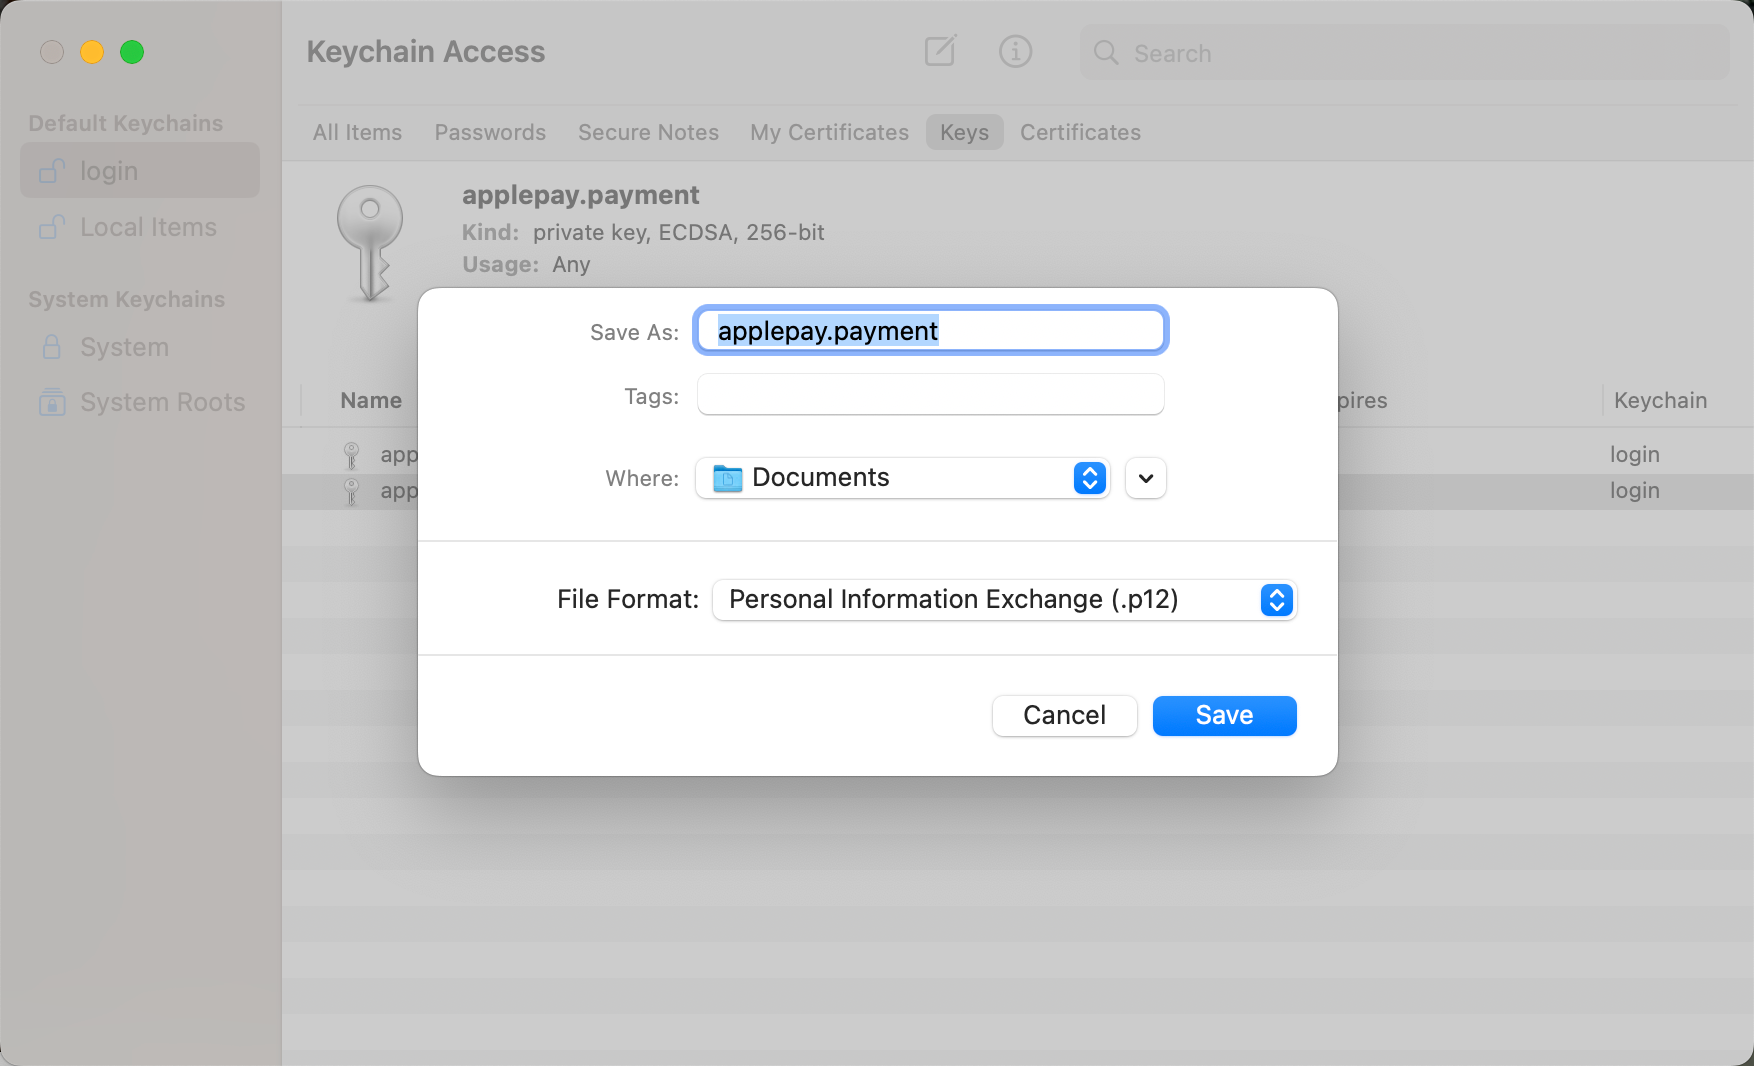Click the key icon in first list row

click(351, 455)
